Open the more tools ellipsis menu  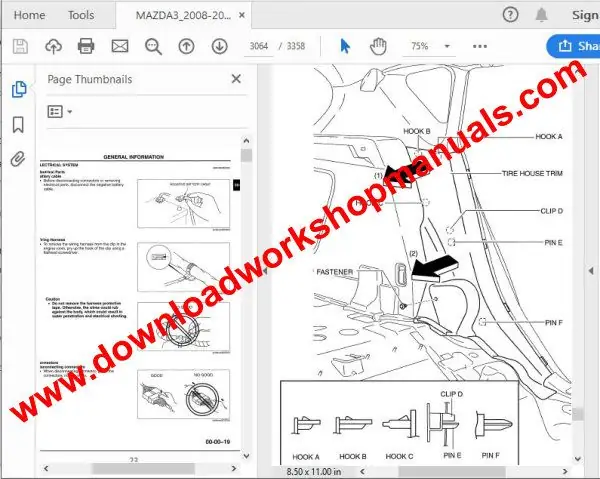tap(480, 46)
